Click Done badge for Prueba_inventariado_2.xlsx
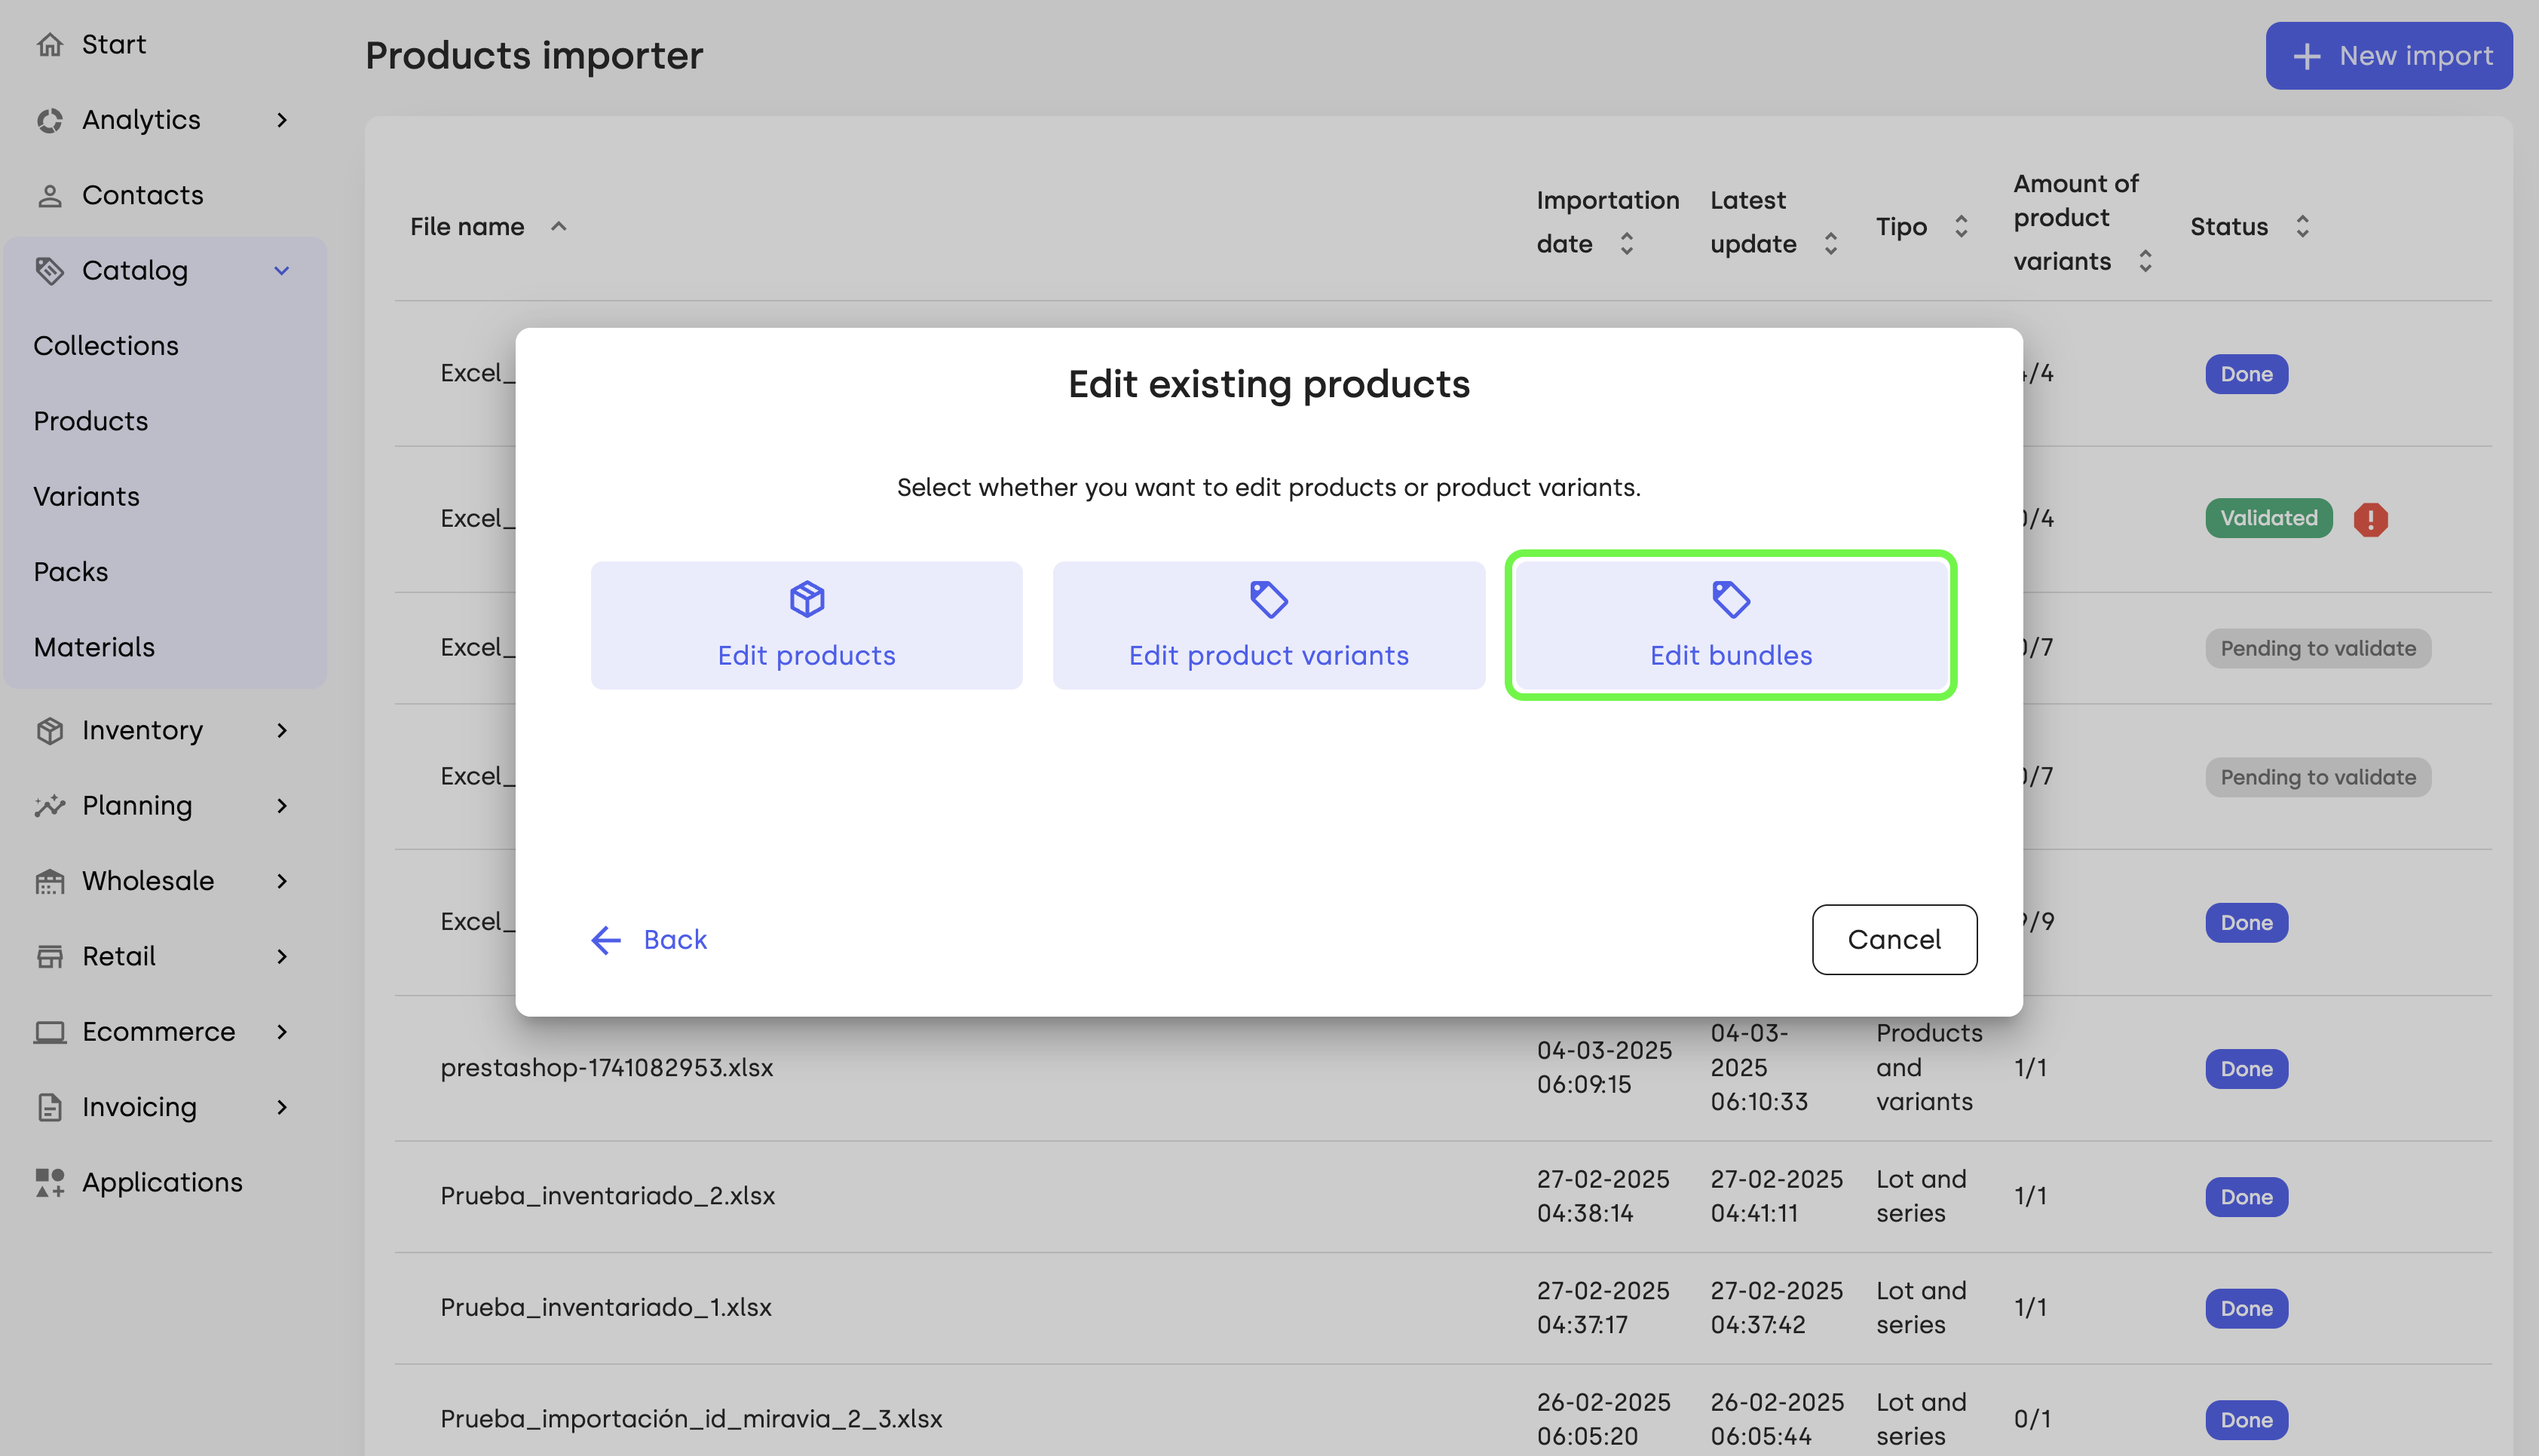The height and width of the screenshot is (1456, 2539). coord(2247,1197)
